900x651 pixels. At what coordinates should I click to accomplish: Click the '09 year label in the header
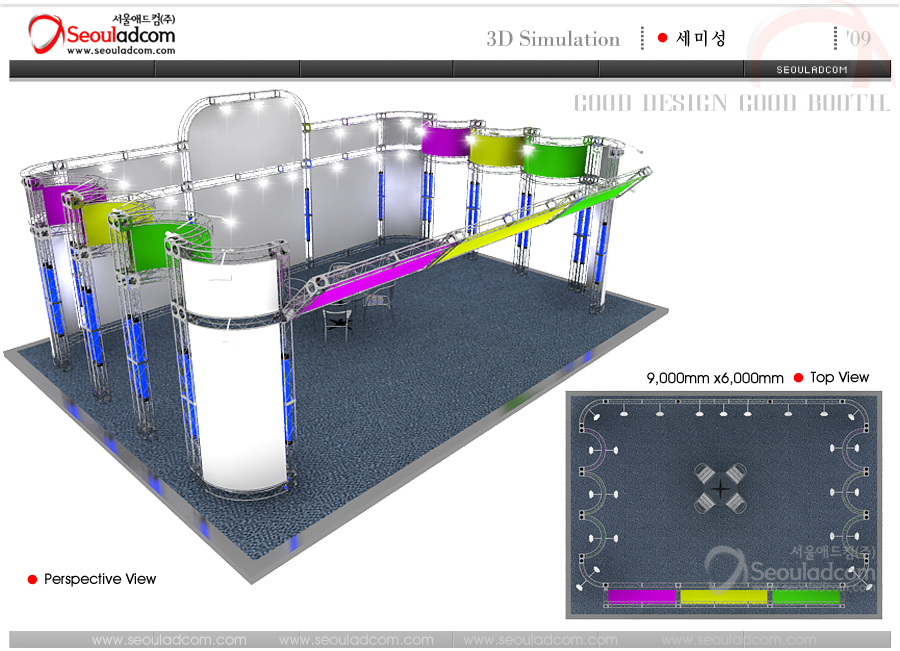tap(857, 39)
